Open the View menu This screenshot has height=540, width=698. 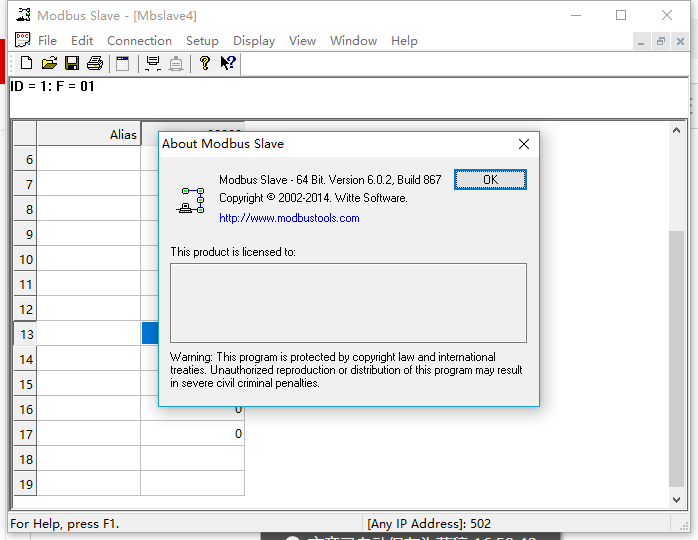(302, 41)
